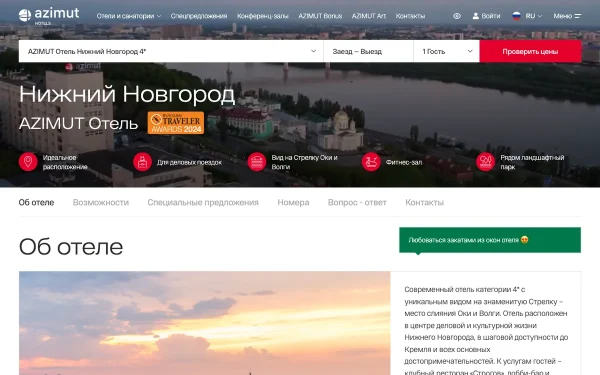
Task: Click the Идеальное расположение label
Action: (x=65, y=162)
